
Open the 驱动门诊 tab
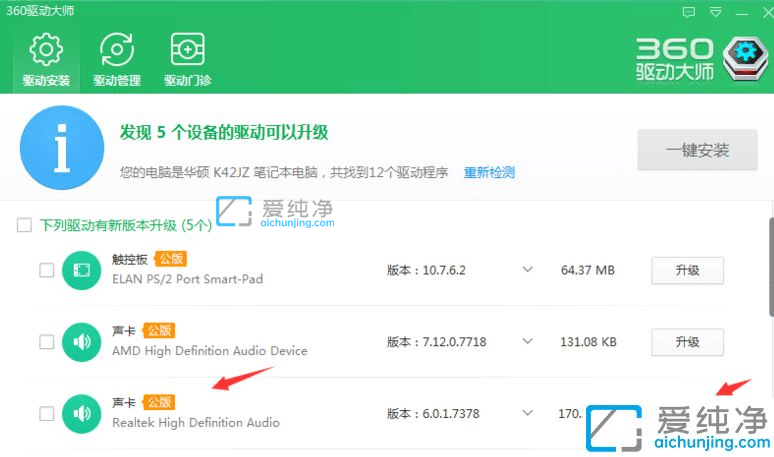(188, 59)
